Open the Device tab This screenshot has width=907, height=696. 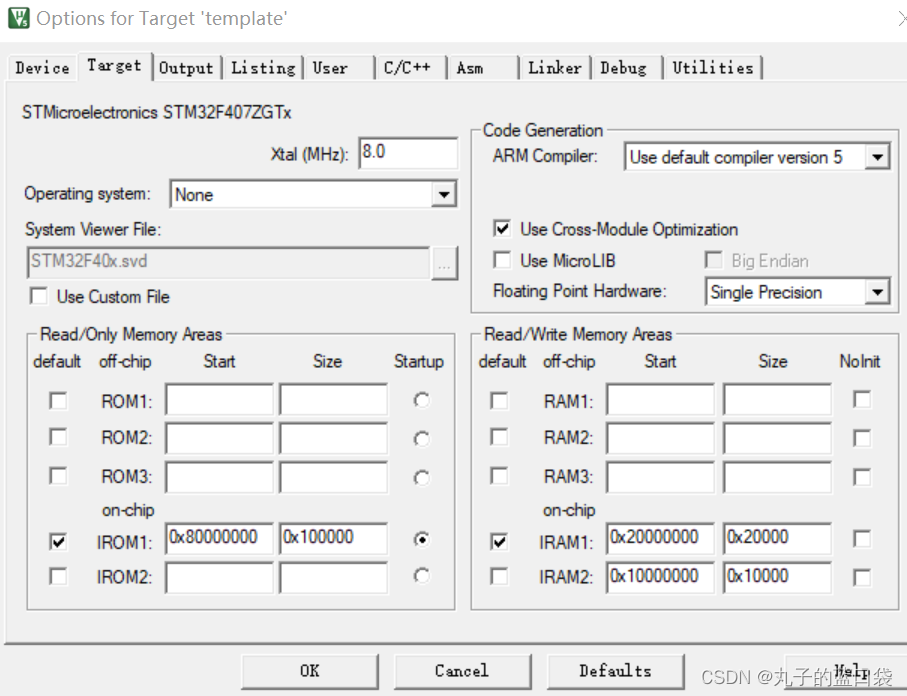42,68
